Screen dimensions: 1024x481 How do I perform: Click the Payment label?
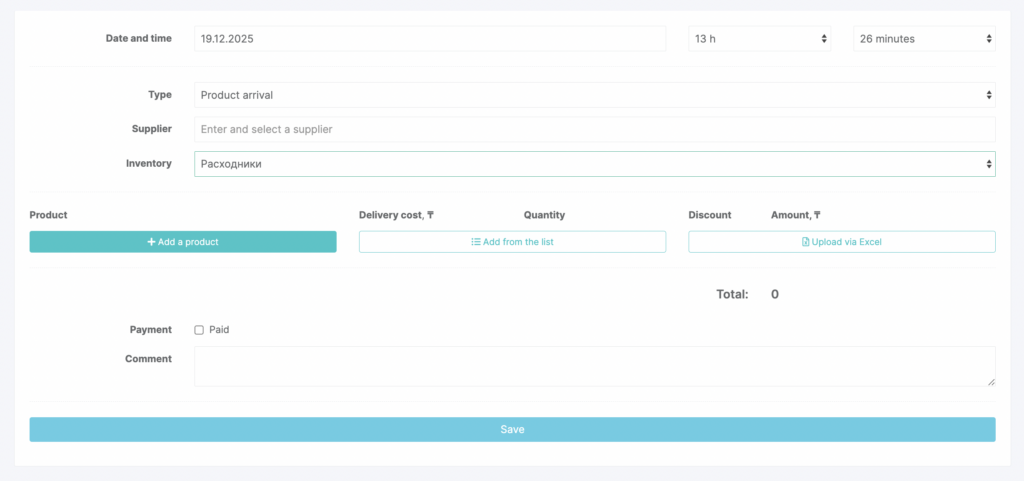pyautogui.click(x=150, y=329)
